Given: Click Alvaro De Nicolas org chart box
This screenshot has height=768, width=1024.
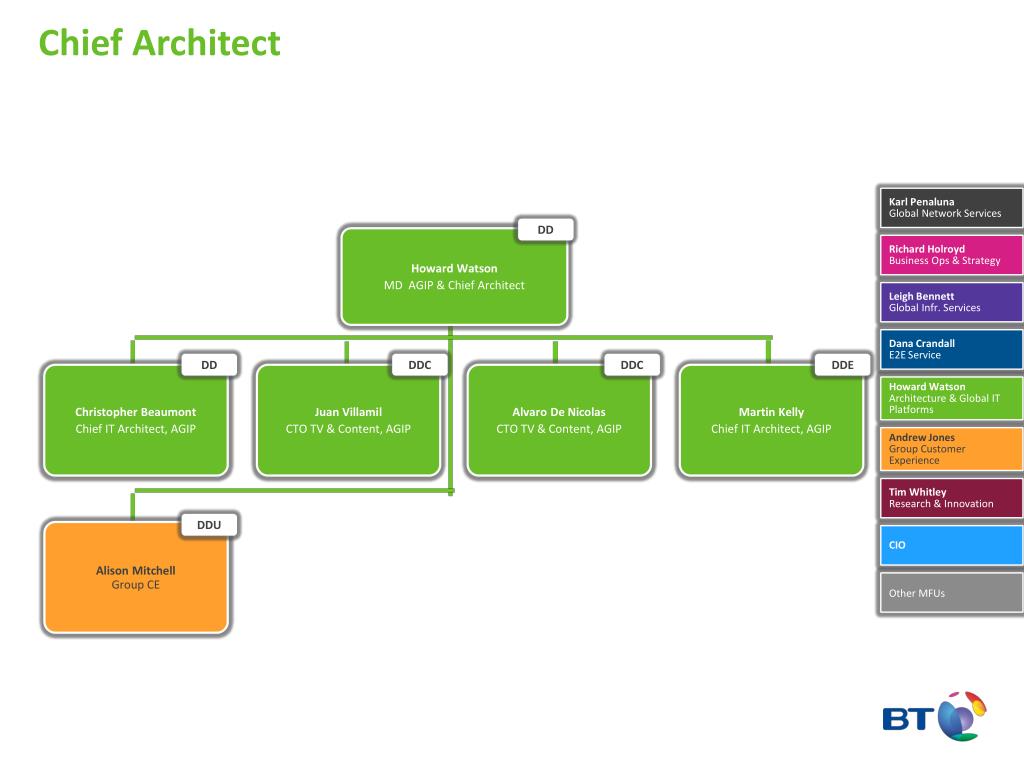Looking at the screenshot, I should 559,420.
